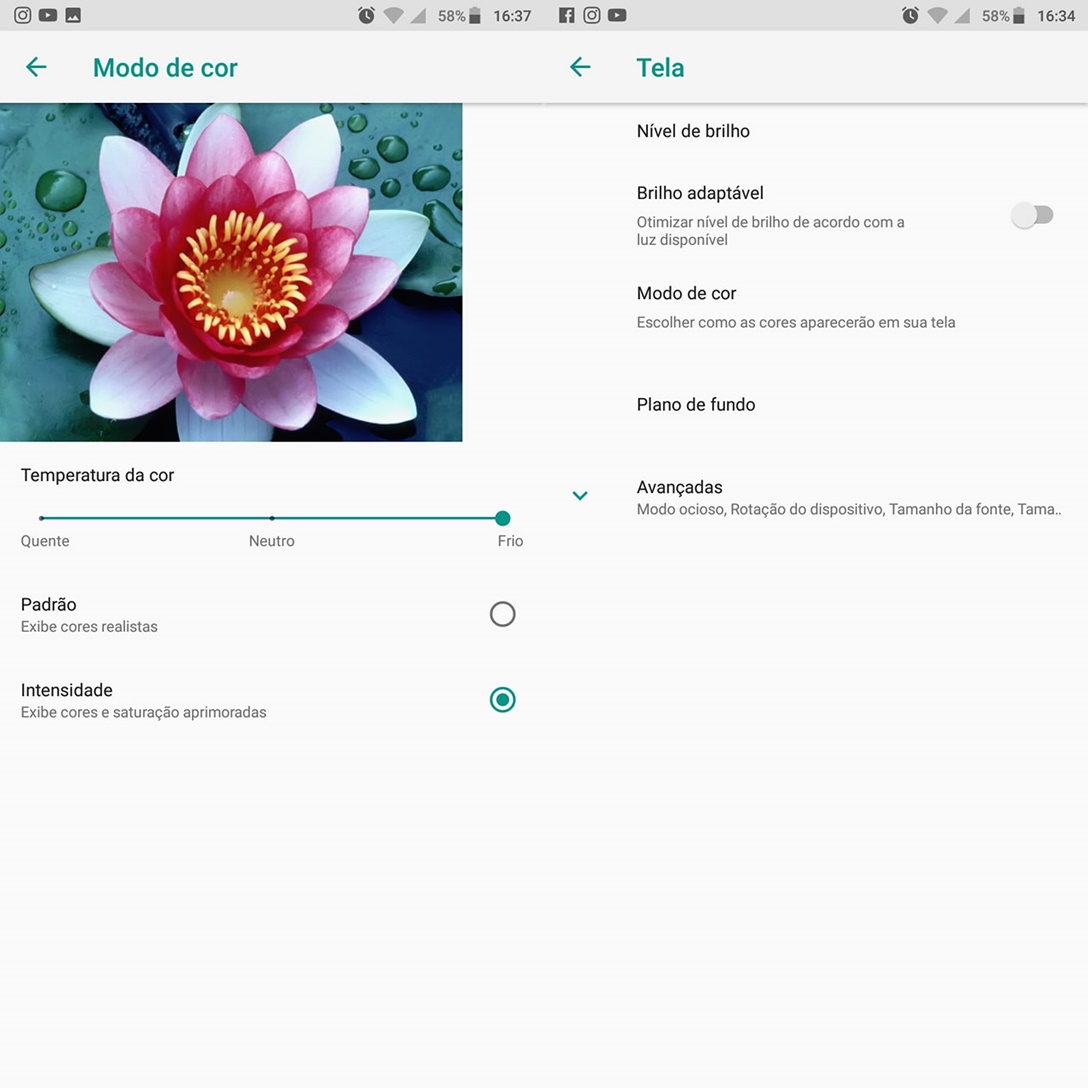
Task: Go back from Modo de cor screen
Action: pyautogui.click(x=36, y=67)
